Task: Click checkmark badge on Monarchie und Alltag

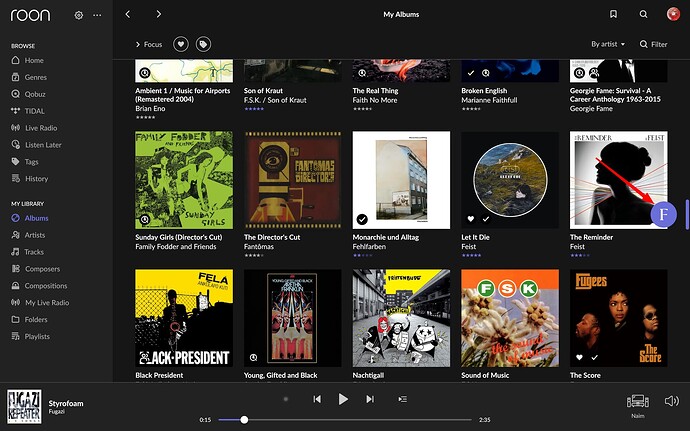Action: [362, 219]
